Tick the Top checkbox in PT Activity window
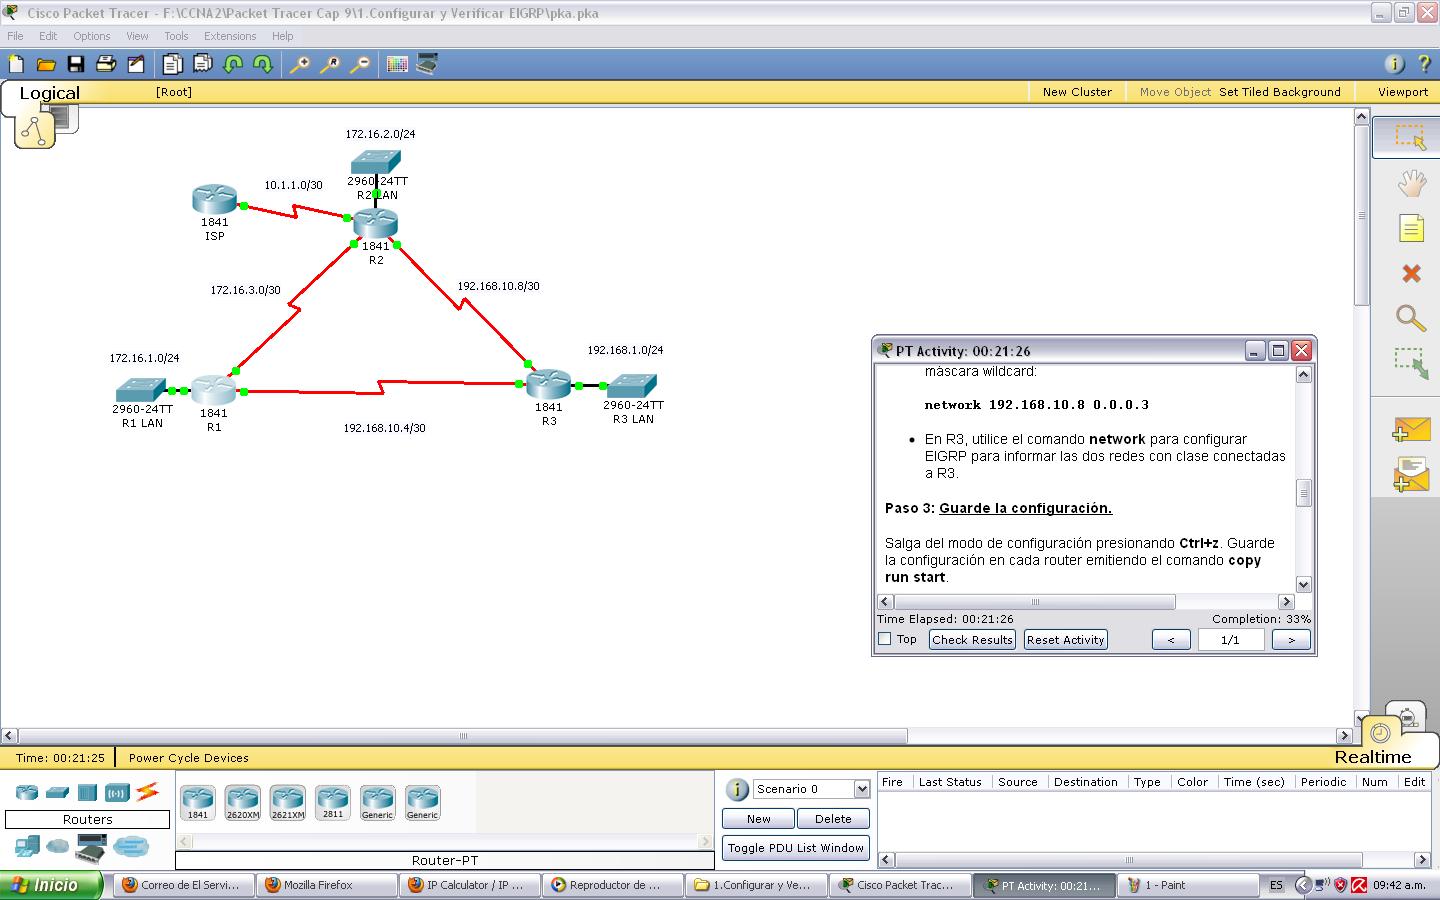The image size is (1440, 900). 884,639
